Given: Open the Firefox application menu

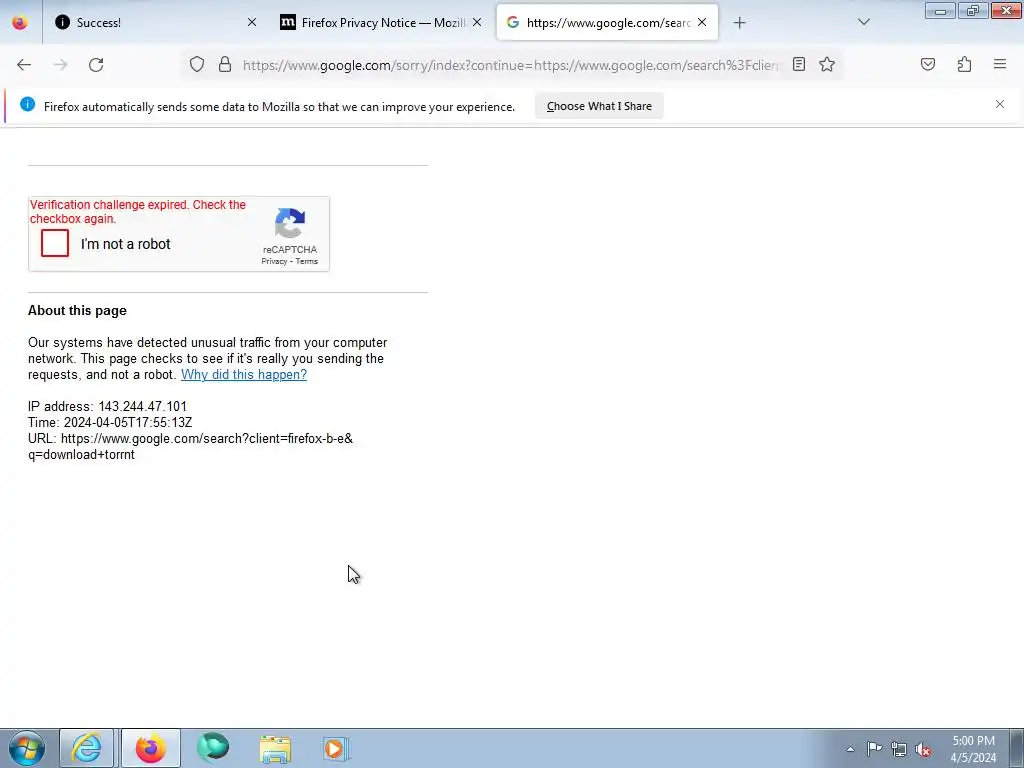Looking at the screenshot, I should pyautogui.click(x=1000, y=64).
